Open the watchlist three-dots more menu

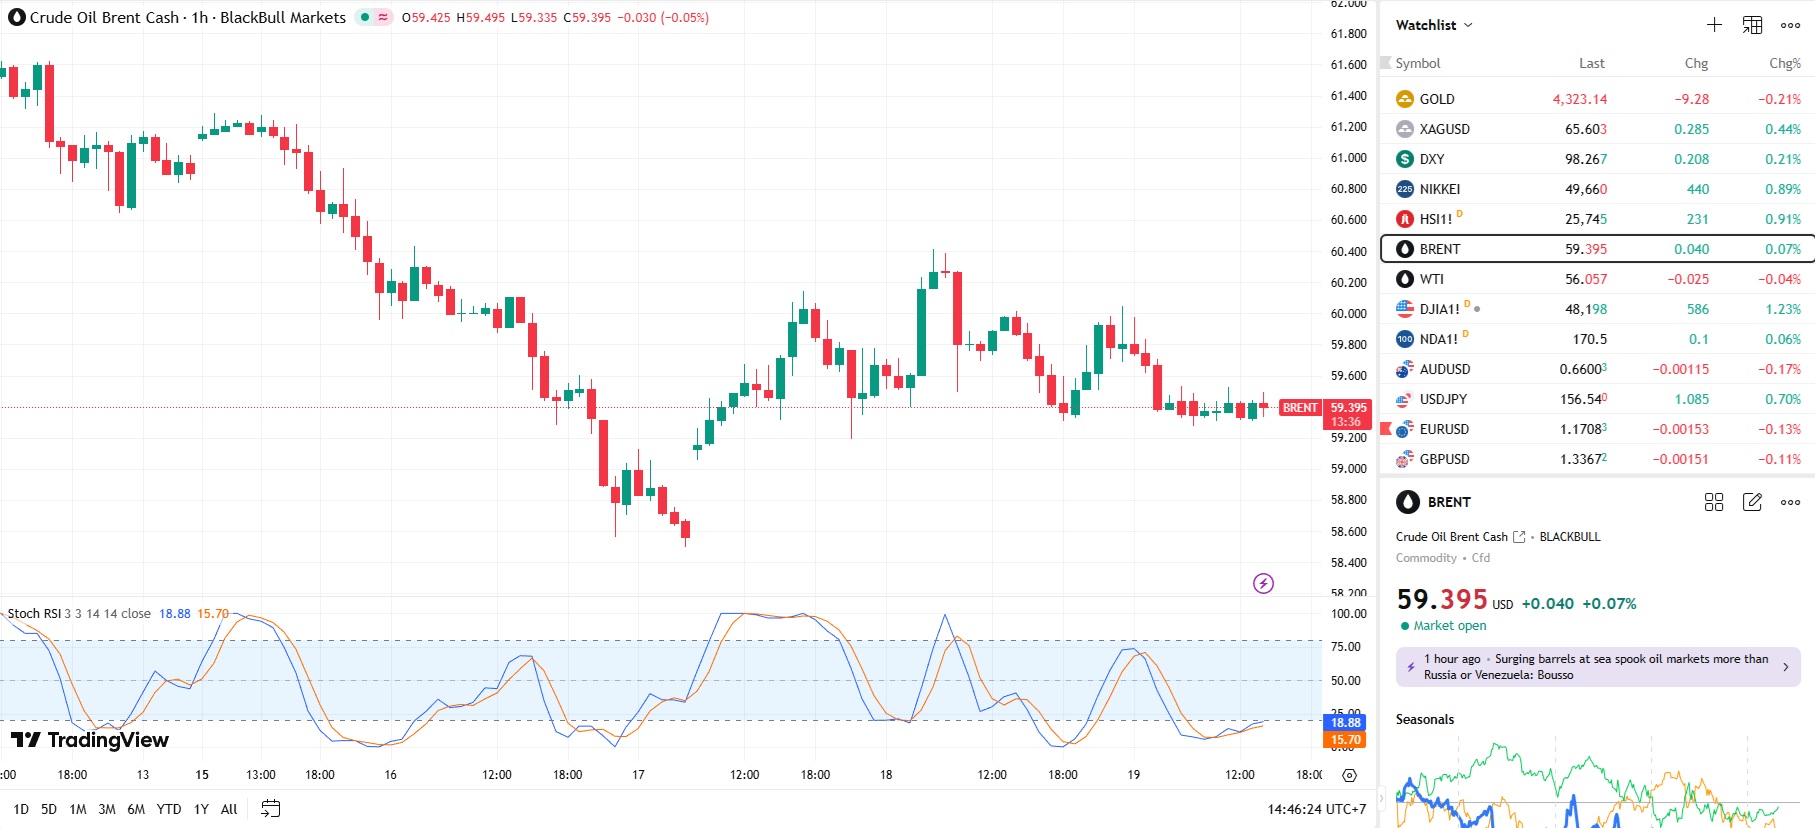(1790, 25)
